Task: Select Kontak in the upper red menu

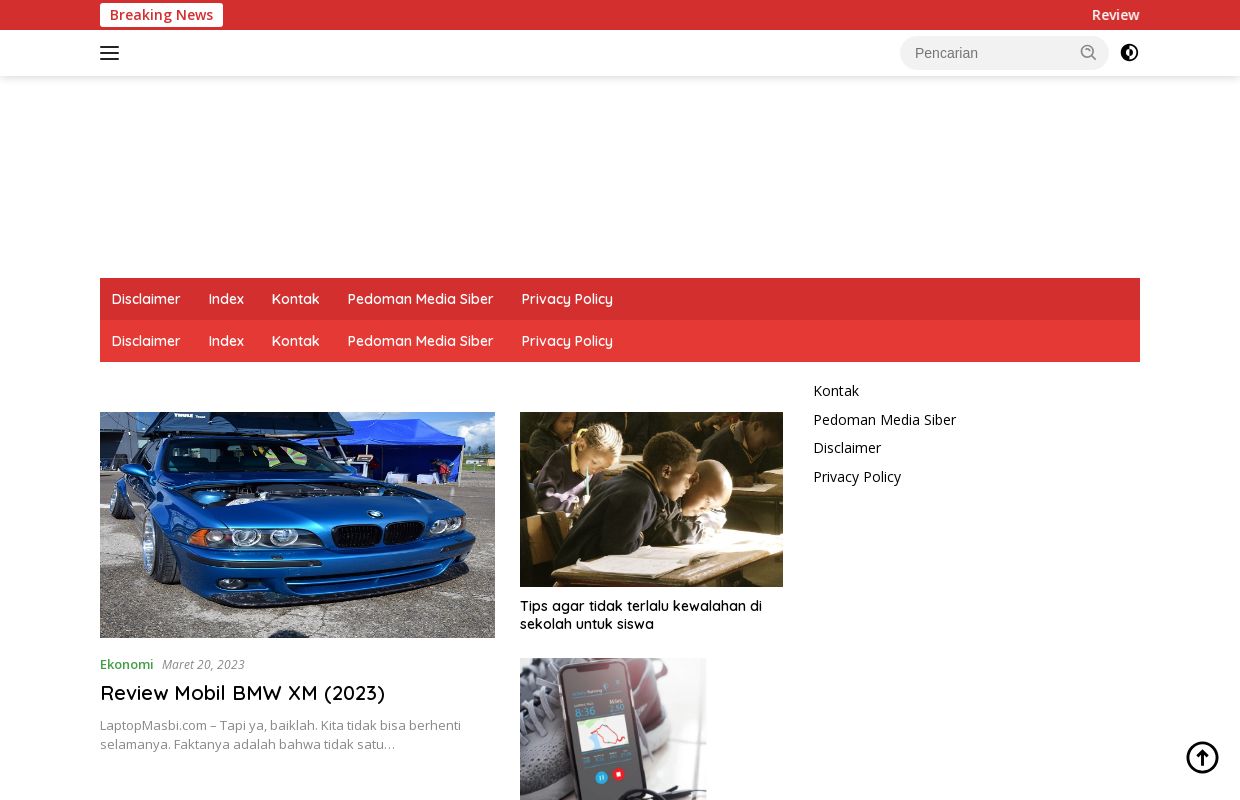Action: (x=295, y=299)
